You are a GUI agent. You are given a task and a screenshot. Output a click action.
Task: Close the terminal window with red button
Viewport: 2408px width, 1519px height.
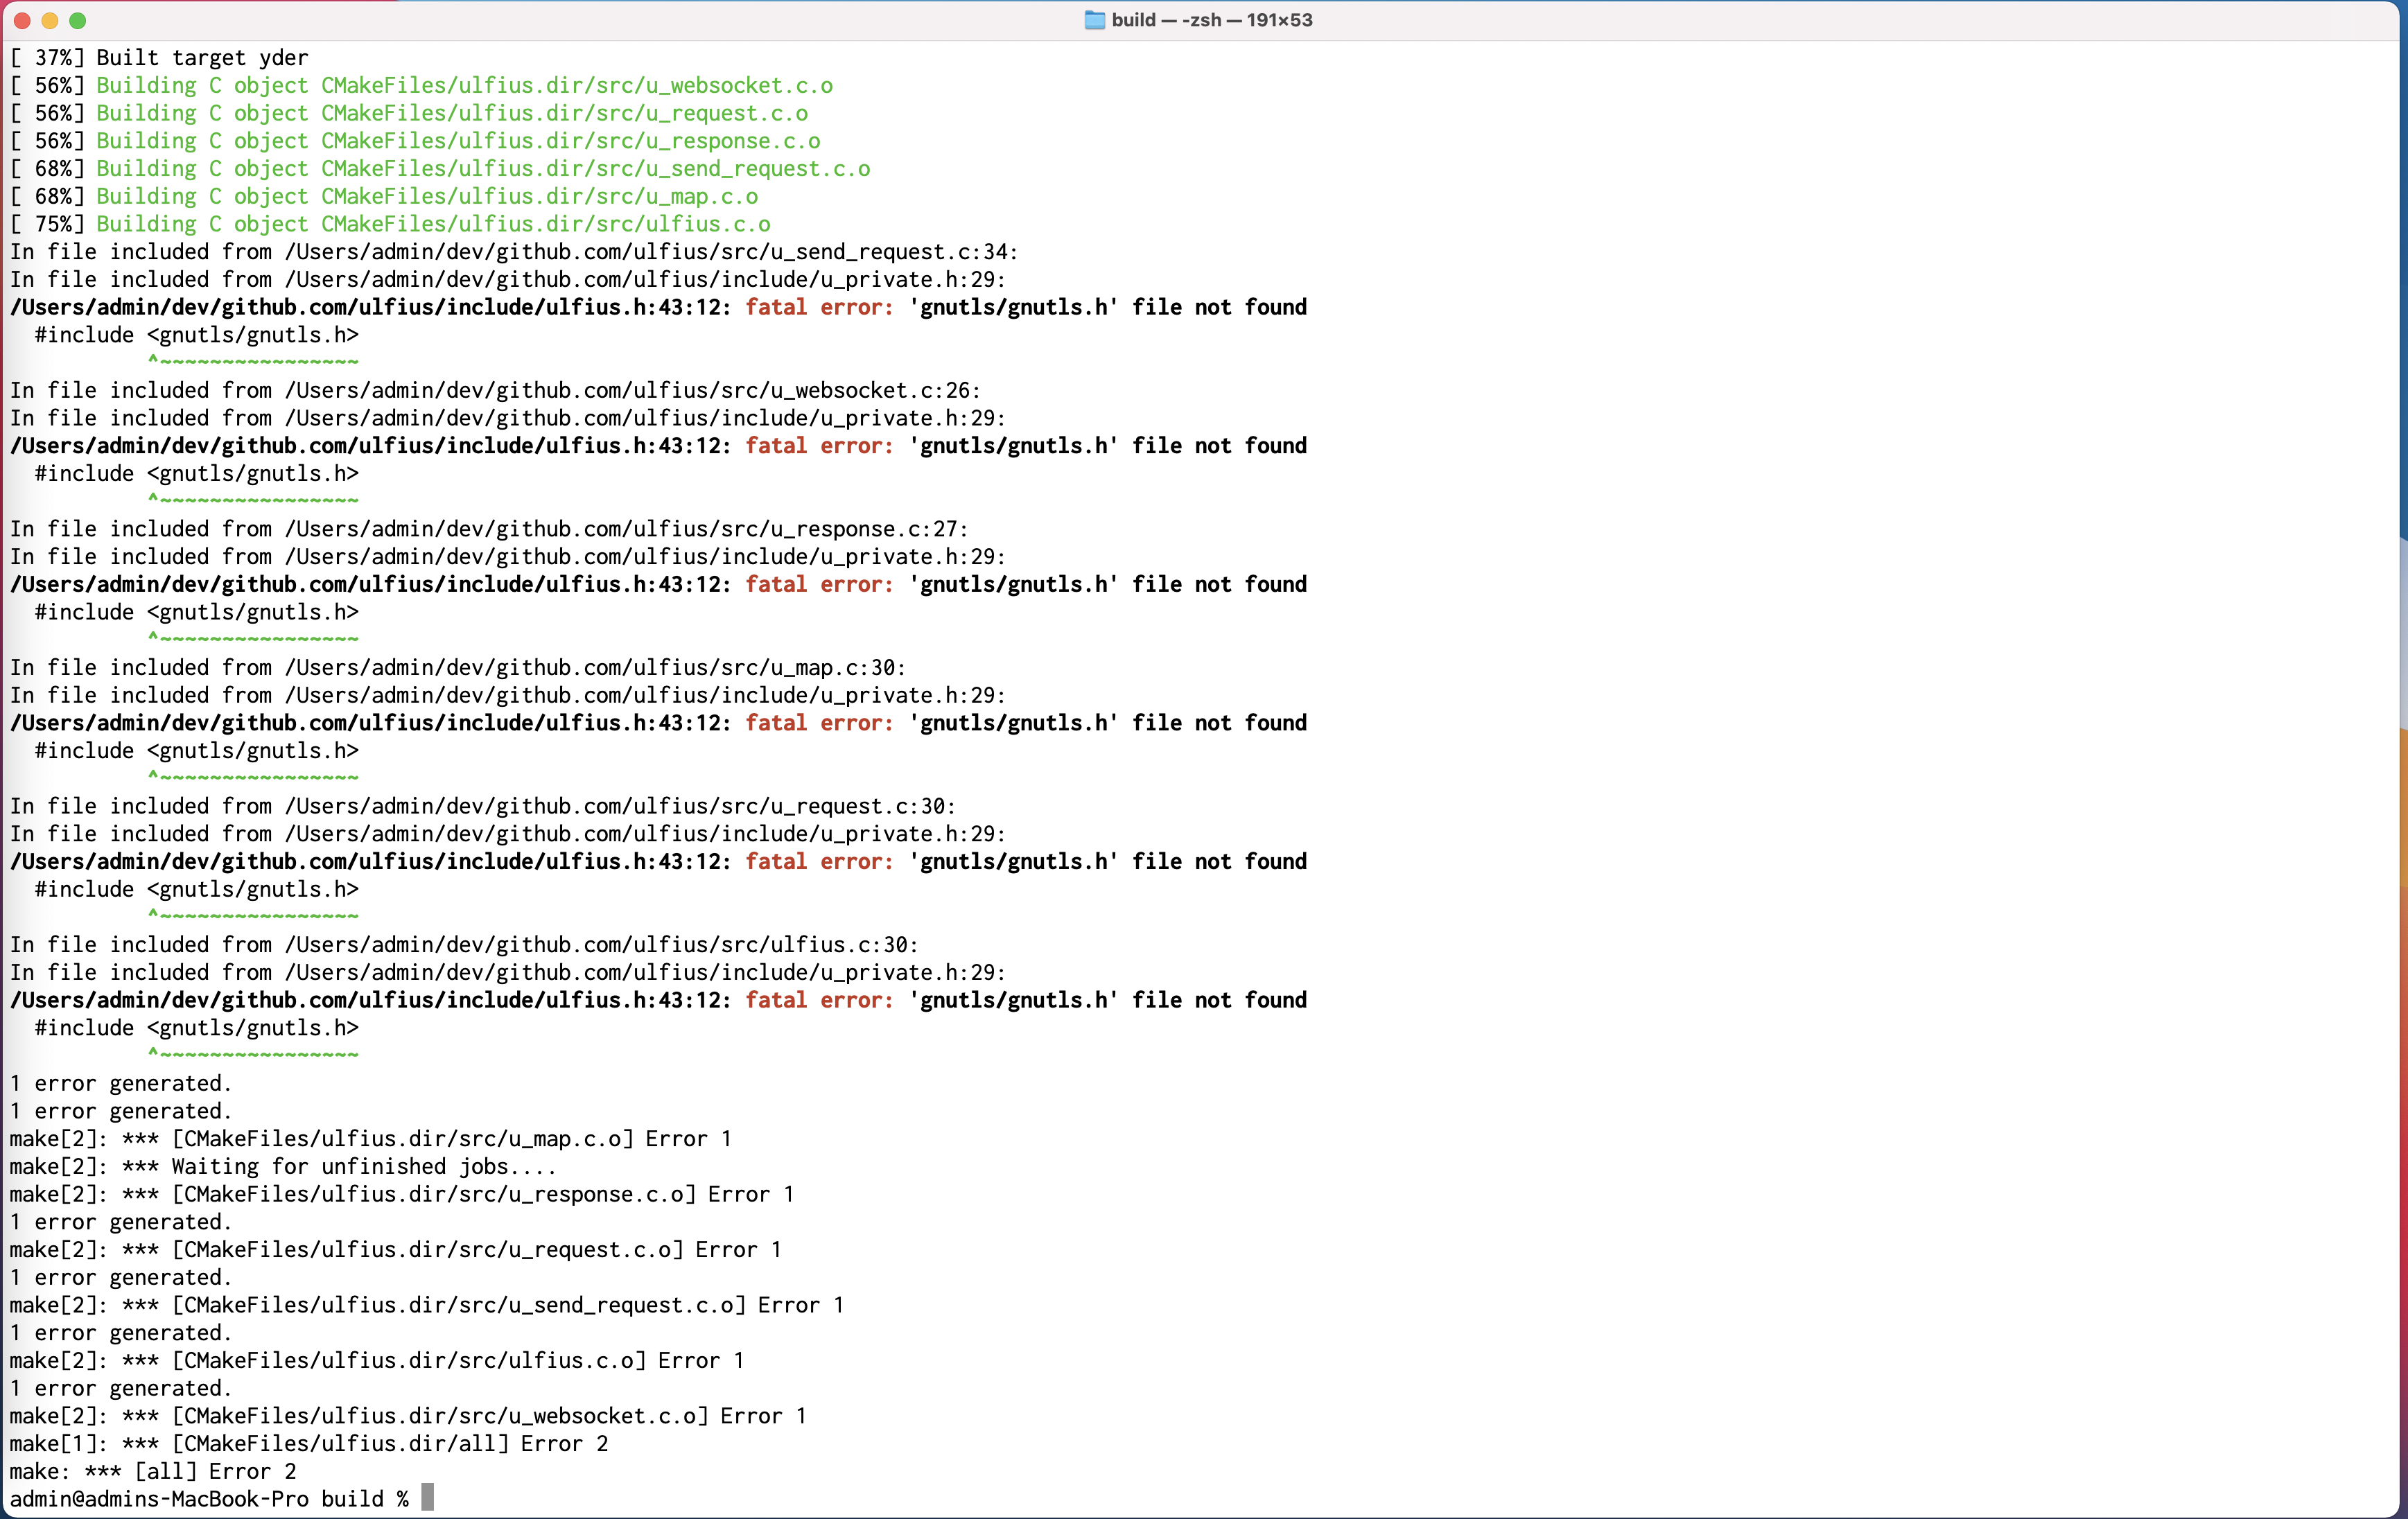[x=22, y=20]
